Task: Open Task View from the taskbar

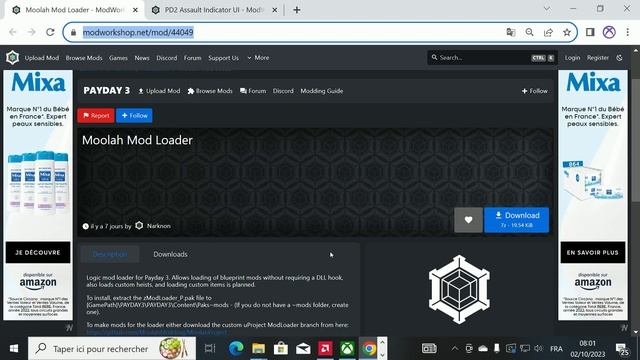Action: tap(210, 349)
